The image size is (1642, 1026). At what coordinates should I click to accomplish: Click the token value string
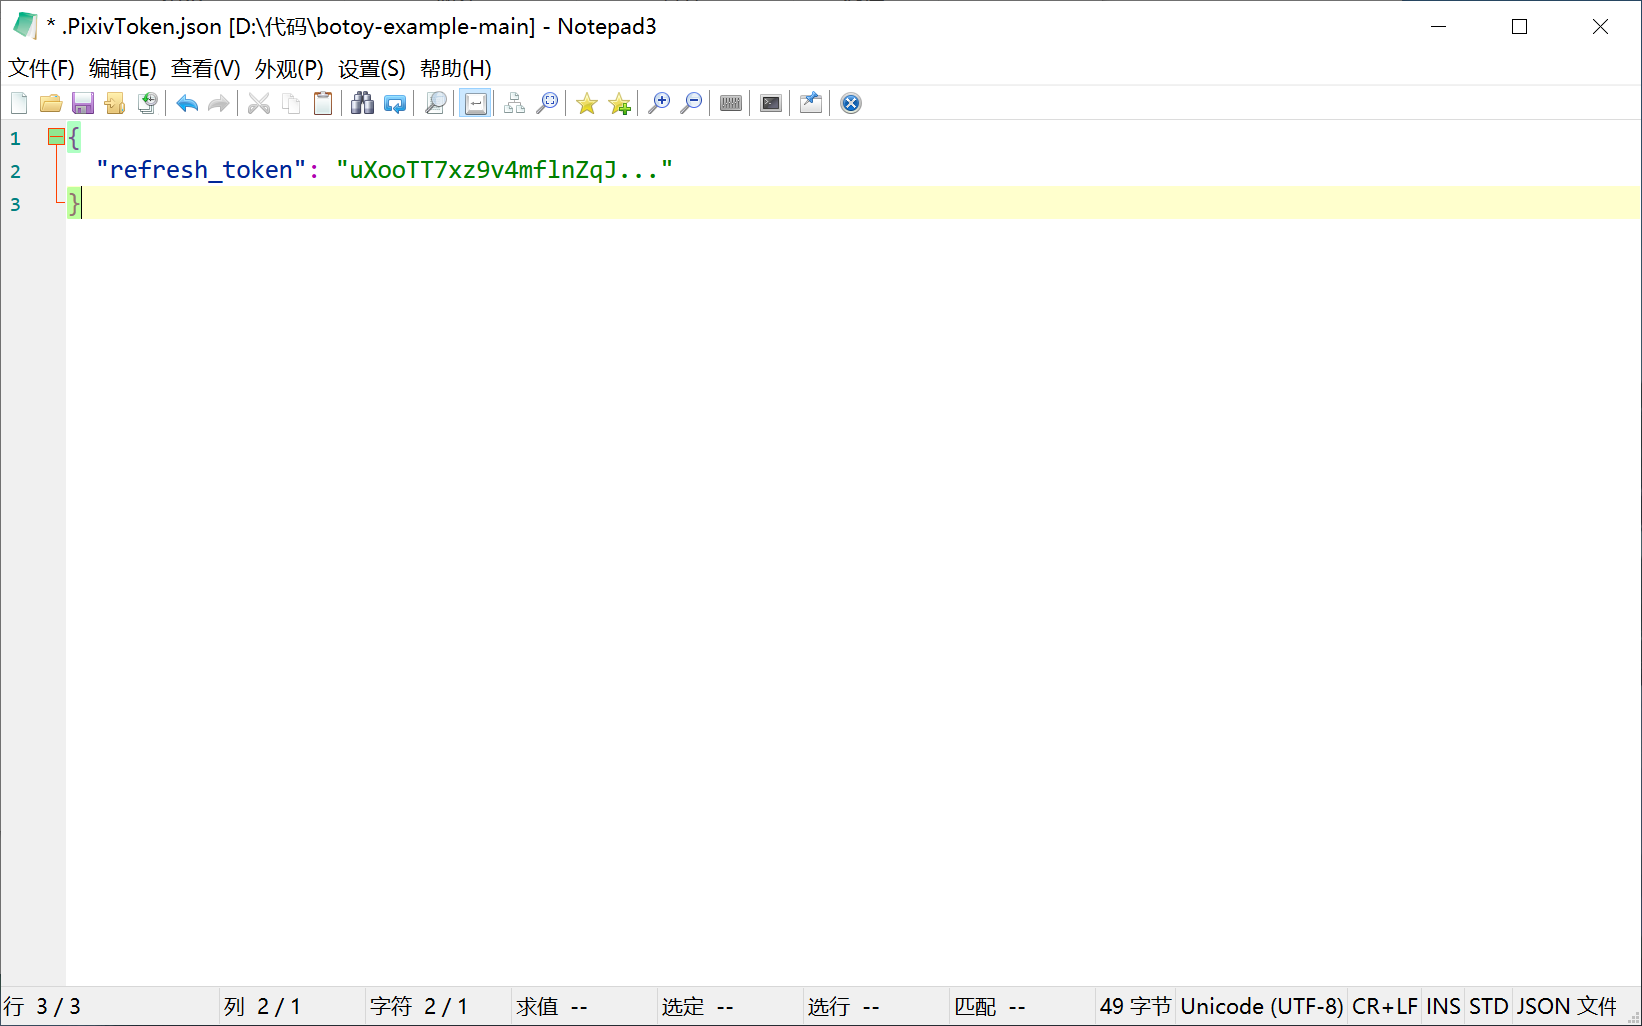coord(505,170)
